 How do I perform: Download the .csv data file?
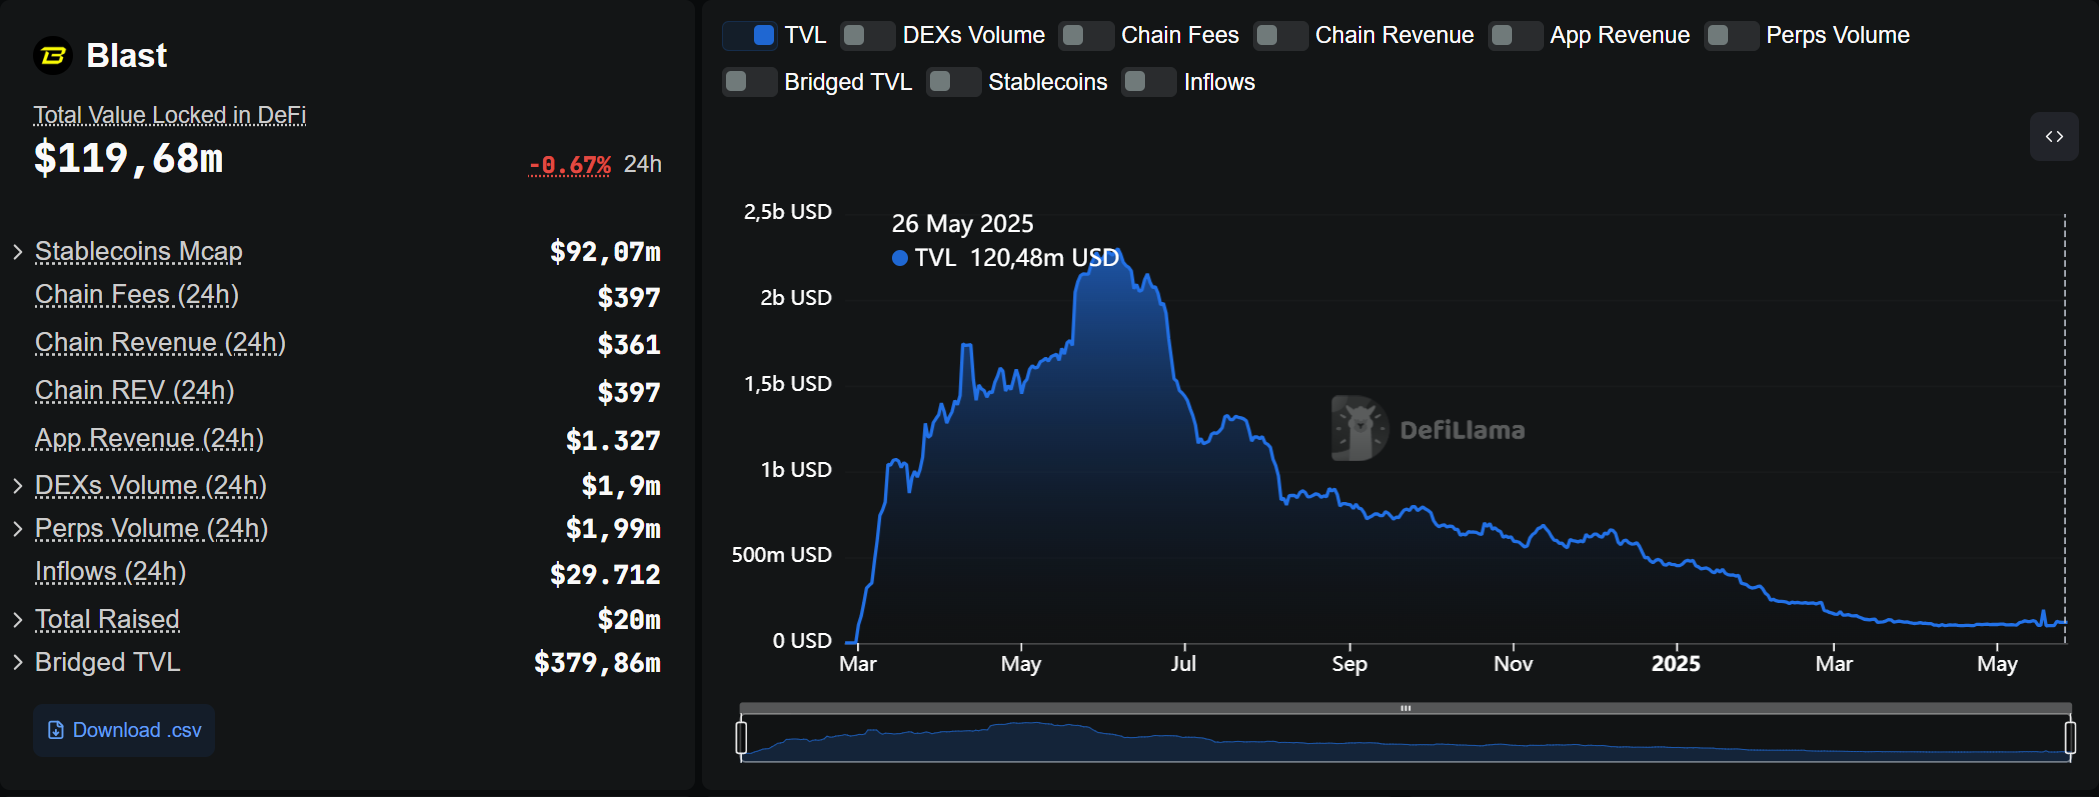point(124,730)
